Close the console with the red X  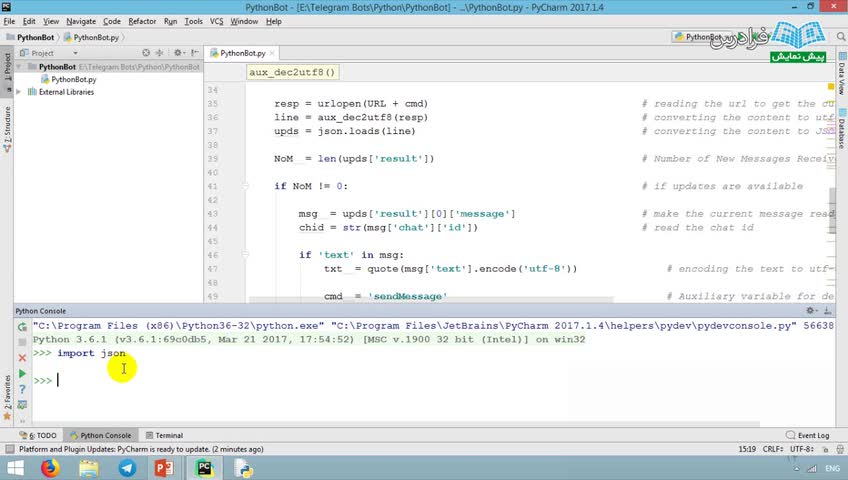(x=22, y=358)
